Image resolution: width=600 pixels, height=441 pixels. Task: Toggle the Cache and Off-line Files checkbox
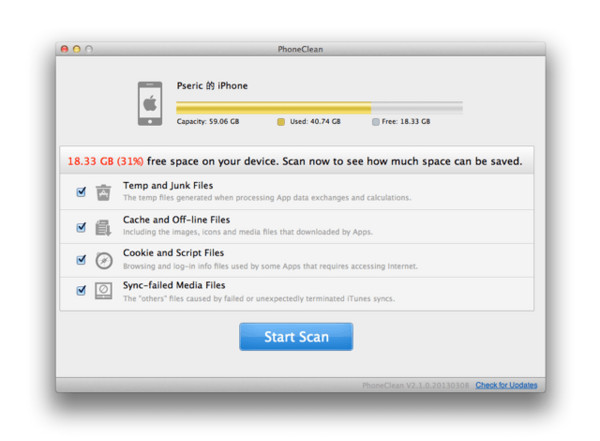[81, 227]
